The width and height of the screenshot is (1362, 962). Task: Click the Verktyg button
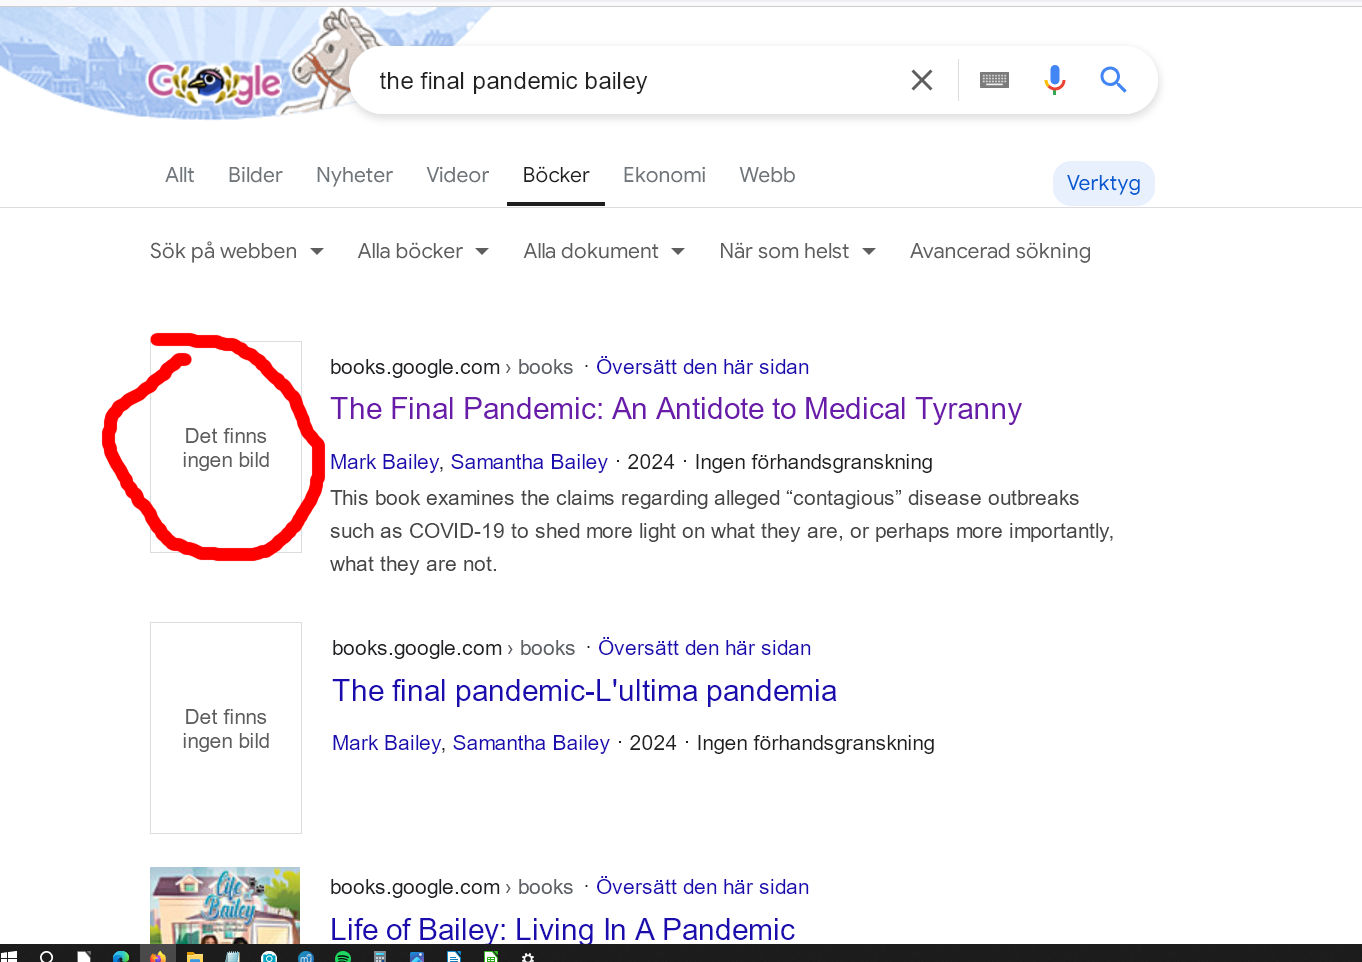(1103, 183)
